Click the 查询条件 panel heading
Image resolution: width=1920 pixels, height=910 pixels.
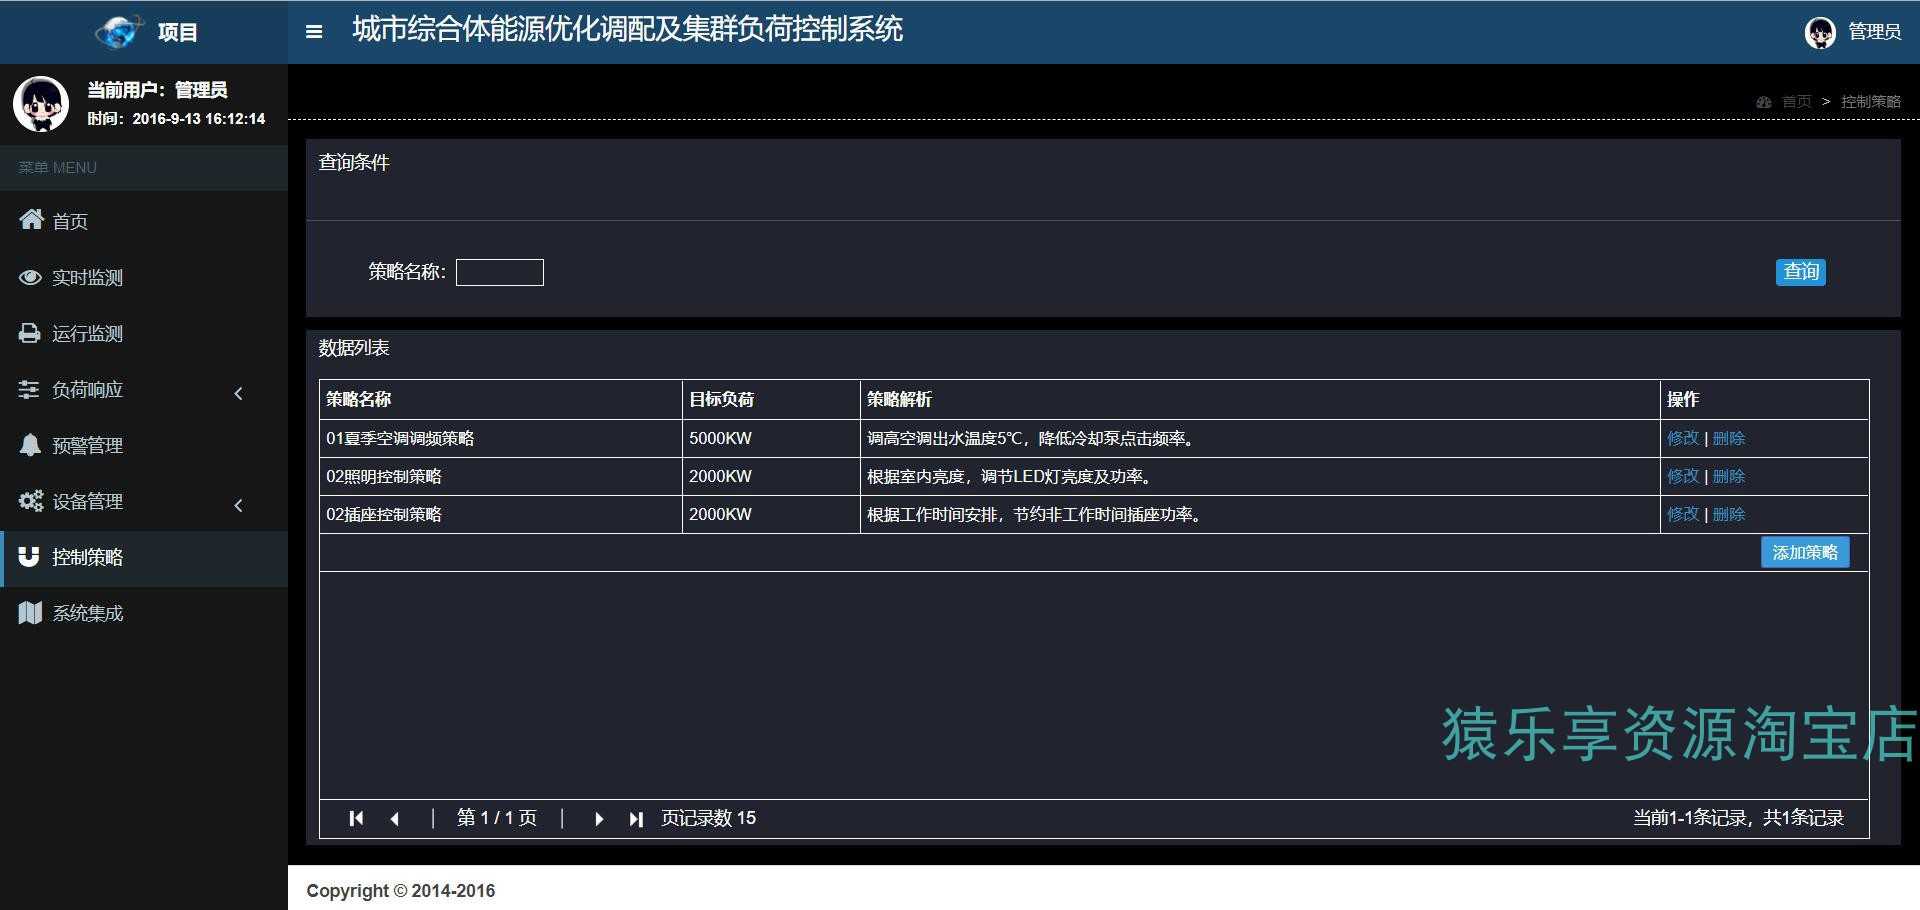tap(354, 162)
